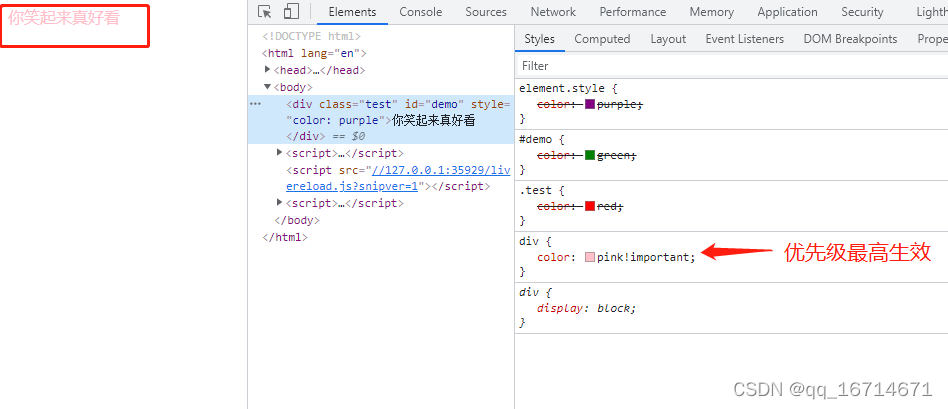
Task: Activate the inspect element picker icon
Action: tap(264, 11)
